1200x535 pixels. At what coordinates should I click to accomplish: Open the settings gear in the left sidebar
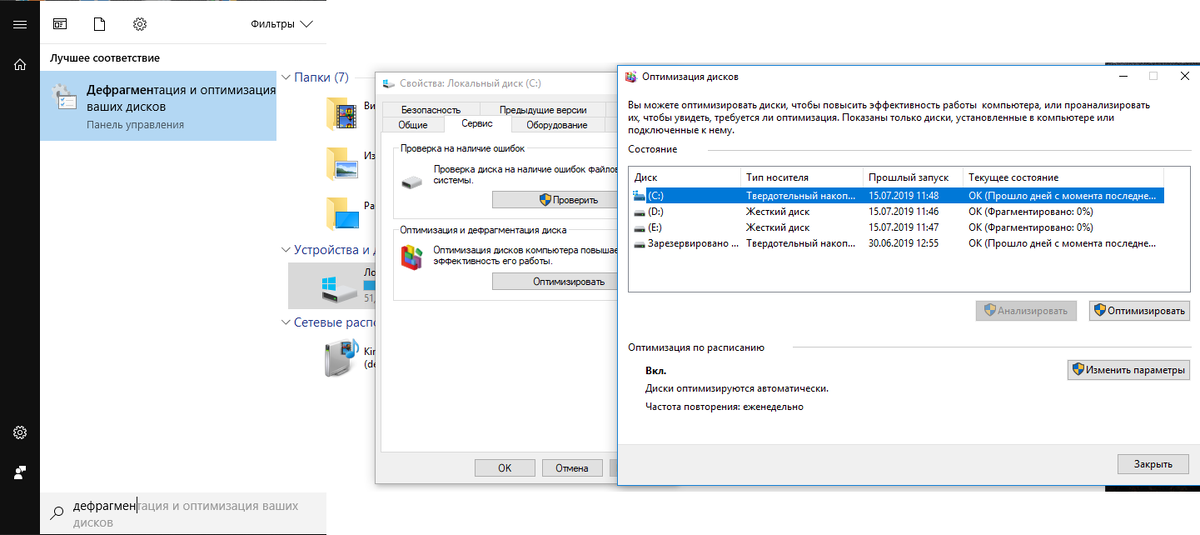point(19,432)
